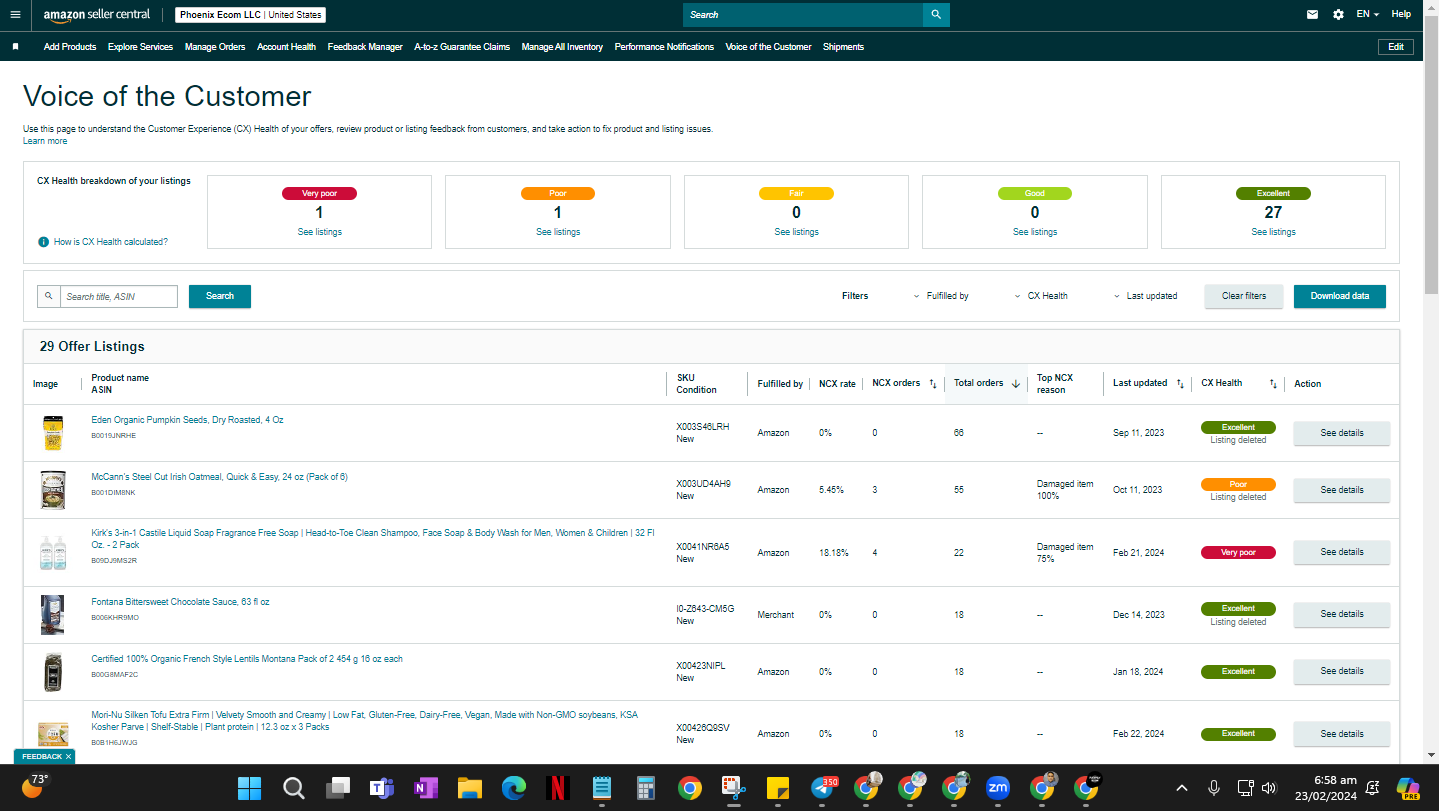Image resolution: width=1439 pixels, height=811 pixels.
Task: Open Explore Services in the nav bar
Action: click(140, 47)
